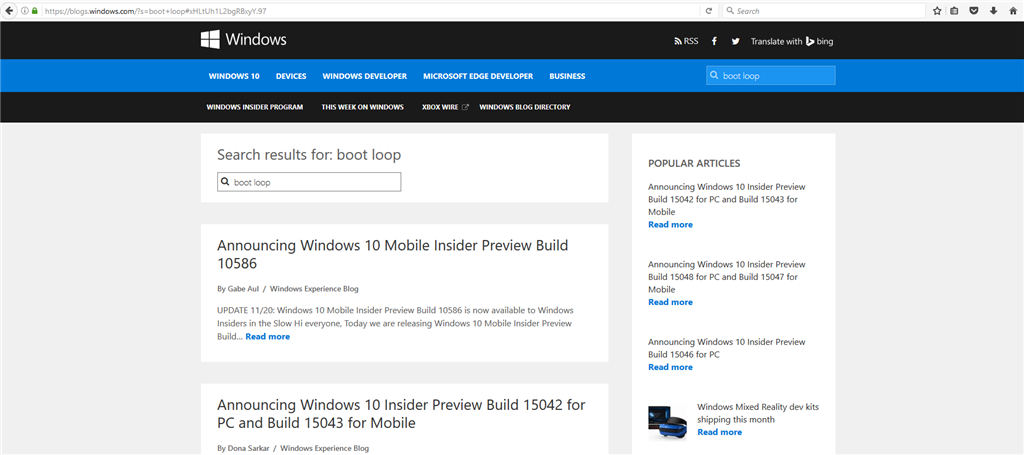This screenshot has width=1024, height=455.
Task: Open article Build 15042 for PC headline
Action: [401, 413]
